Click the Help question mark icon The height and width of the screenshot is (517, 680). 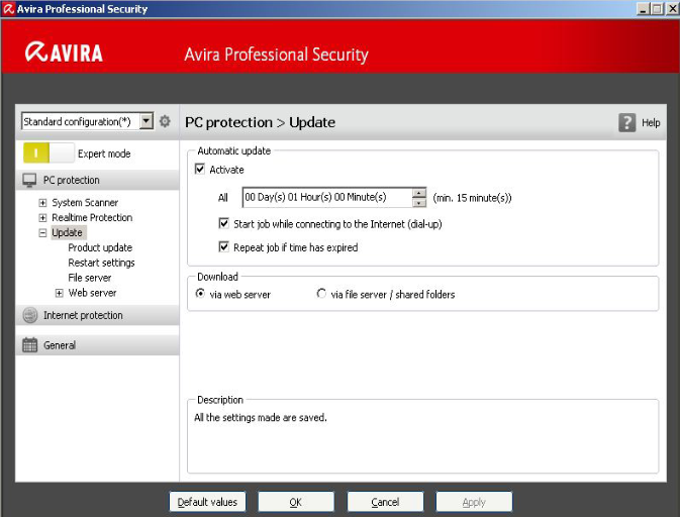pyautogui.click(x=627, y=122)
